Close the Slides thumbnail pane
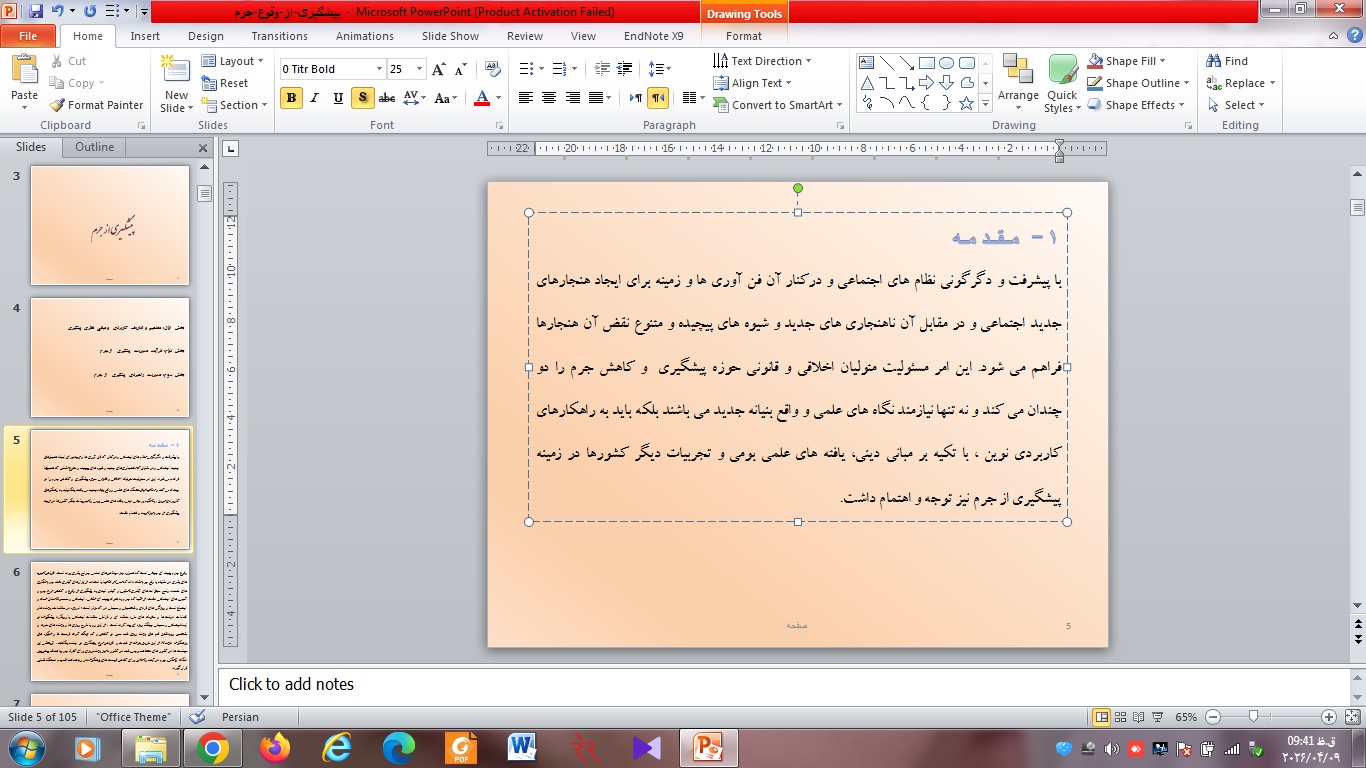This screenshot has width=1366, height=768. [203, 148]
